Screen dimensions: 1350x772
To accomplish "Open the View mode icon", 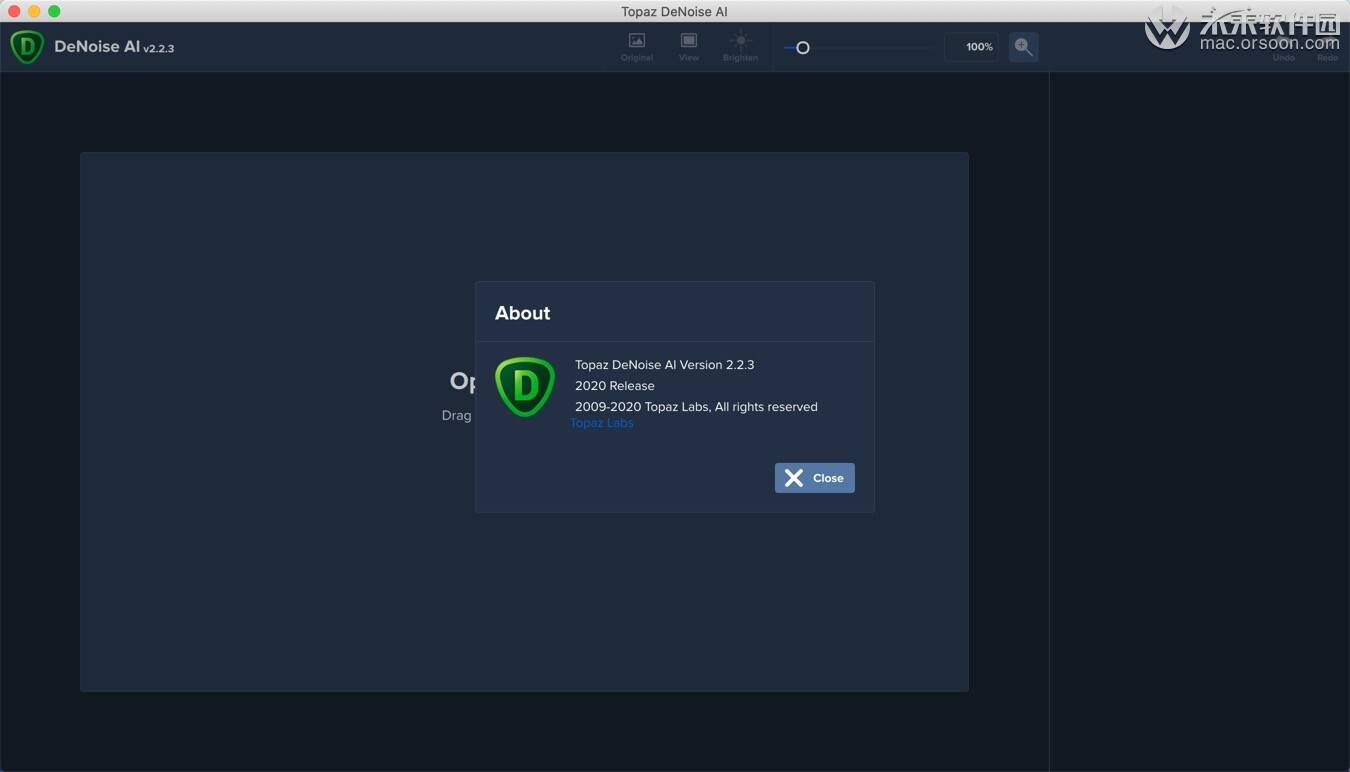I will pos(689,47).
